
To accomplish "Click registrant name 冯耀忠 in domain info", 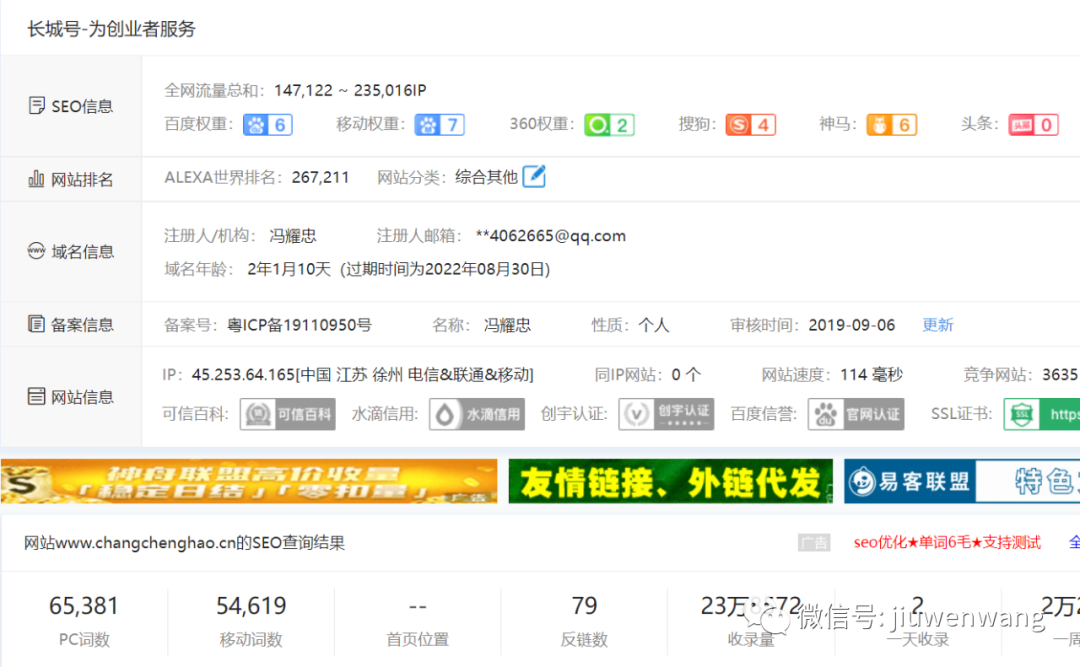I will [293, 236].
